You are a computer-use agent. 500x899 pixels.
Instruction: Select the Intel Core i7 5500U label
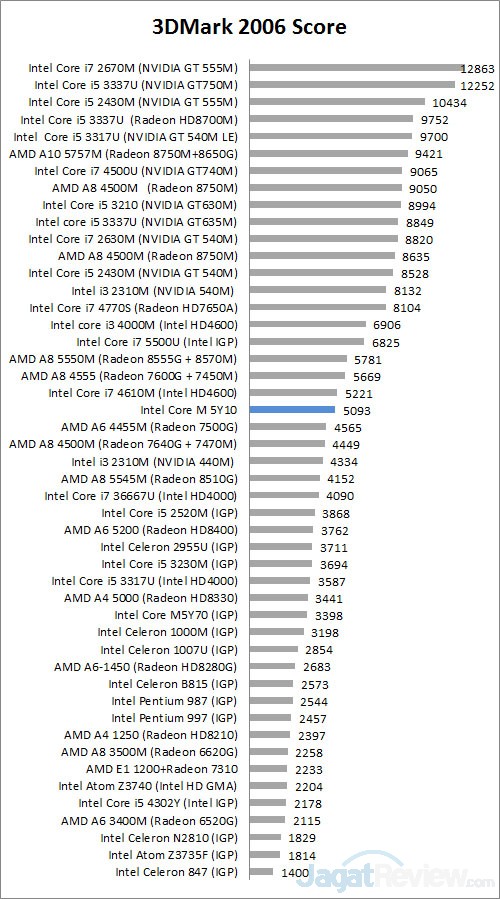[157, 342]
